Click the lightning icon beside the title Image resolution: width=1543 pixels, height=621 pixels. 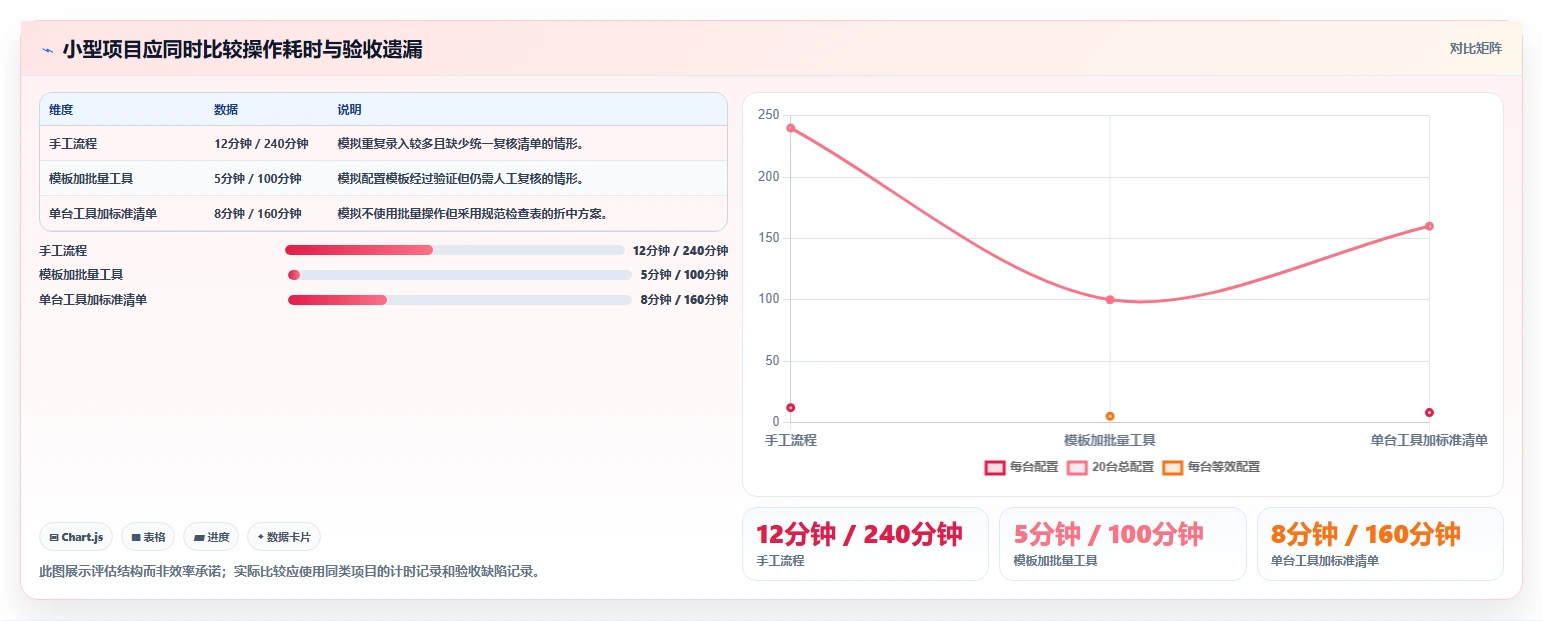click(47, 50)
